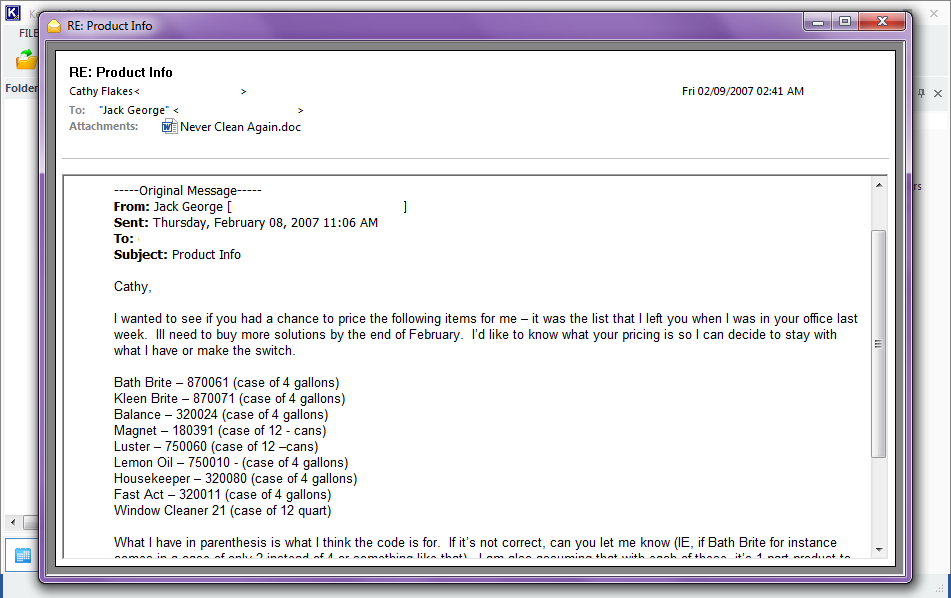The height and width of the screenshot is (598, 951).
Task: Click the resize grip in background window corner
Action: 940,588
